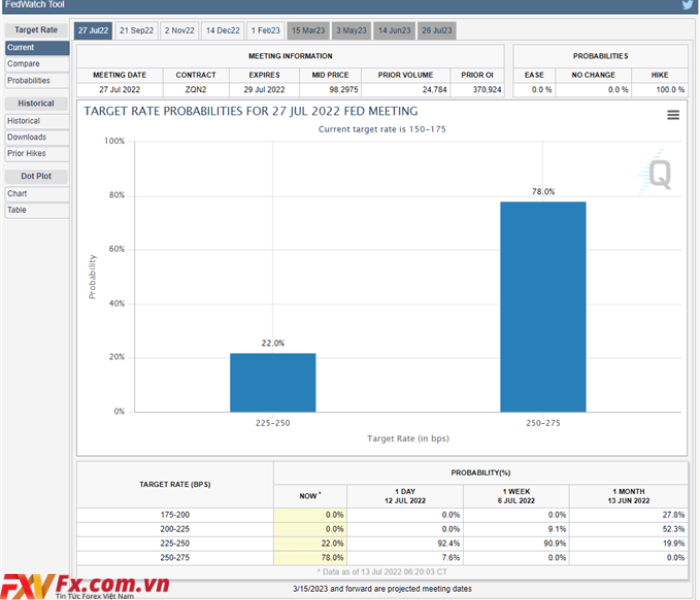Click the 1 WEEK 6 JUL 2022 header

pyautogui.click(x=517, y=496)
